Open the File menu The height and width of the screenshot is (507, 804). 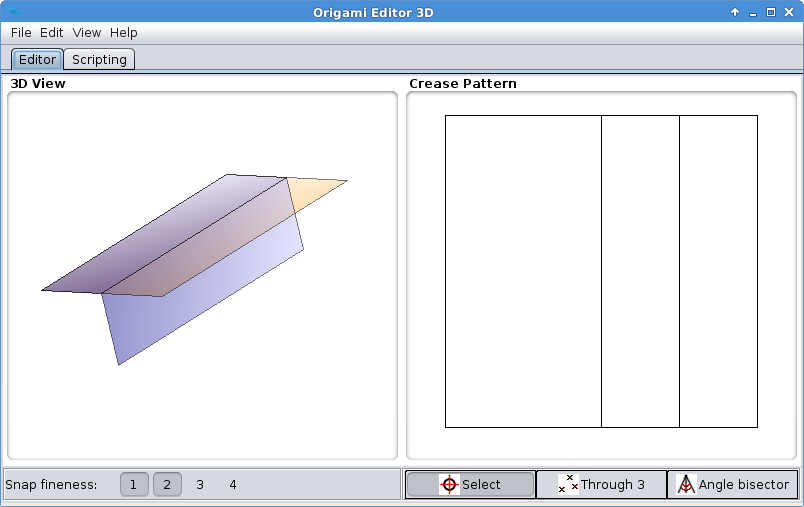[21, 33]
